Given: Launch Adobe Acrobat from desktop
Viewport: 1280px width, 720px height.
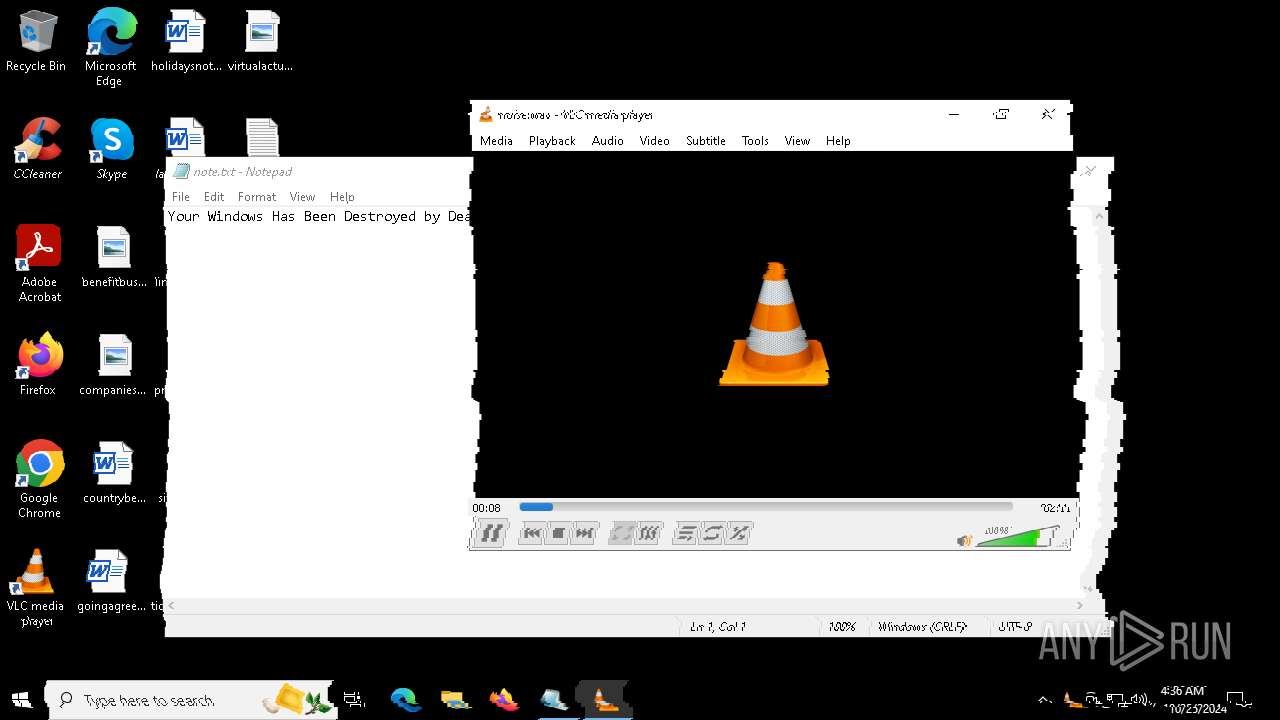Looking at the screenshot, I should point(39,264).
